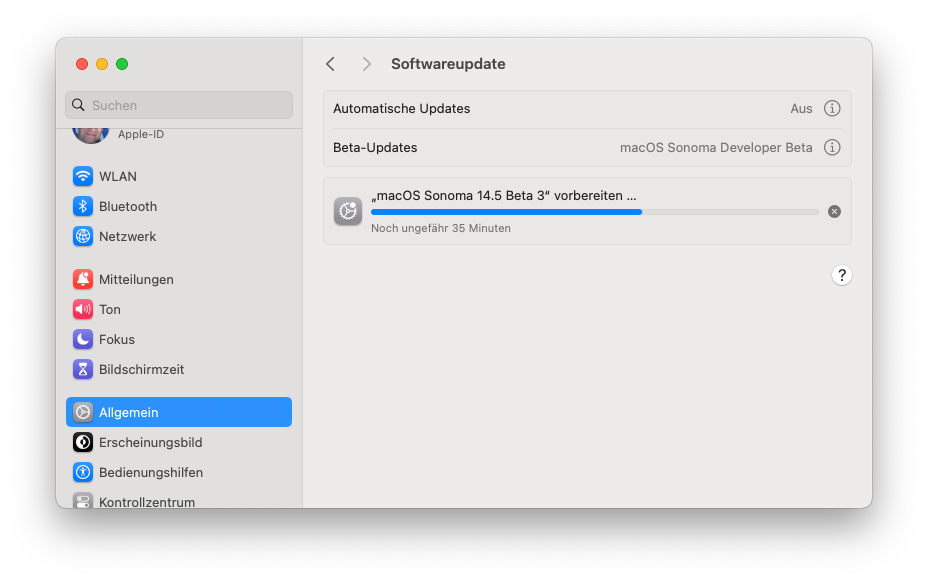Viewport: 928px width, 582px height.
Task: Go forward with the right chevron
Action: [367, 64]
